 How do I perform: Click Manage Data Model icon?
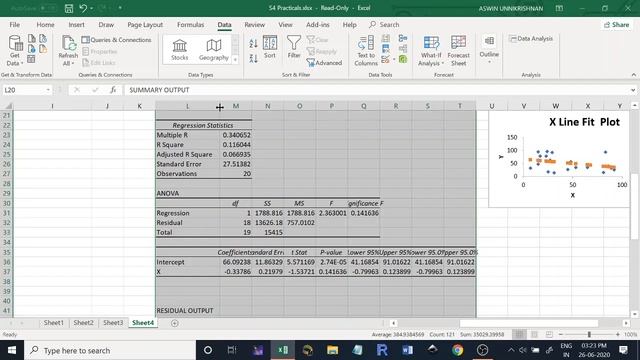tap(403, 60)
